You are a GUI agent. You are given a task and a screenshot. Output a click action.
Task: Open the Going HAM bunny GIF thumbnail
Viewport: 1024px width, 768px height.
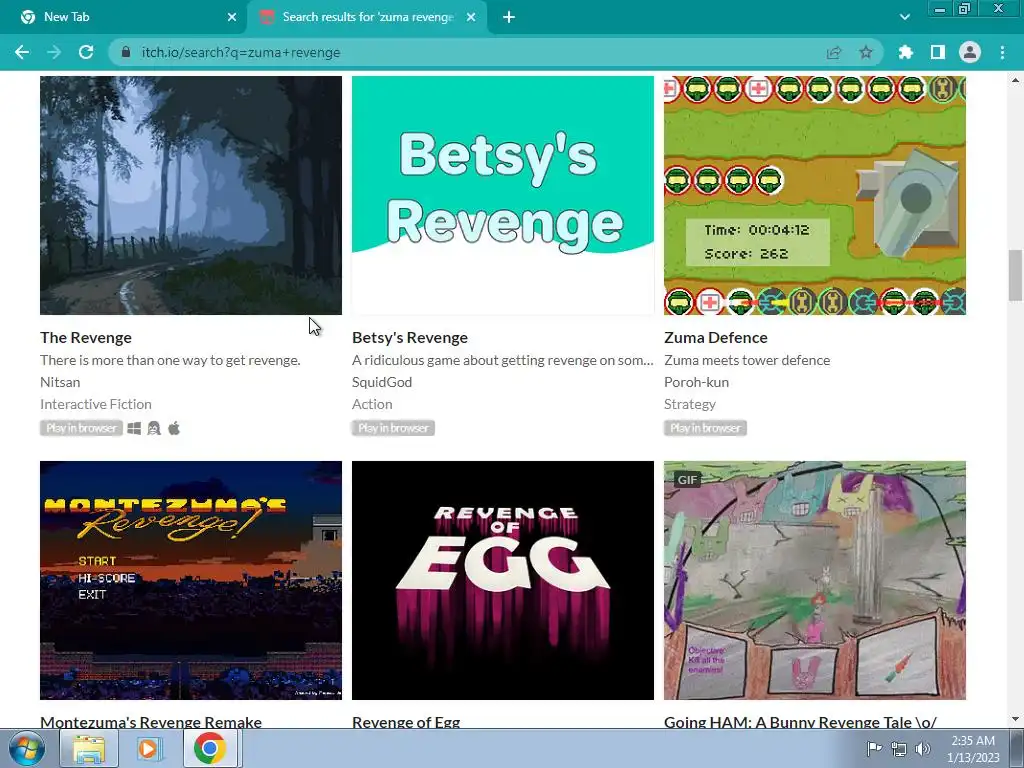pyautogui.click(x=815, y=581)
